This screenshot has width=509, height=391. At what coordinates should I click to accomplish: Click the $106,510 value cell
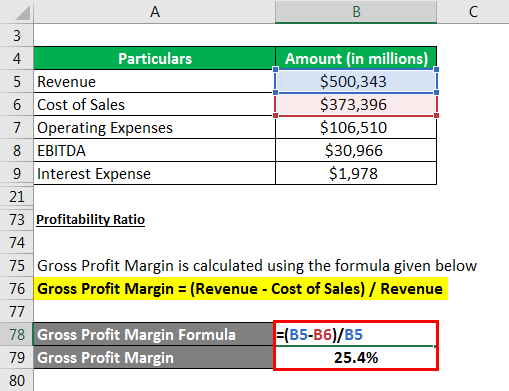[356, 127]
